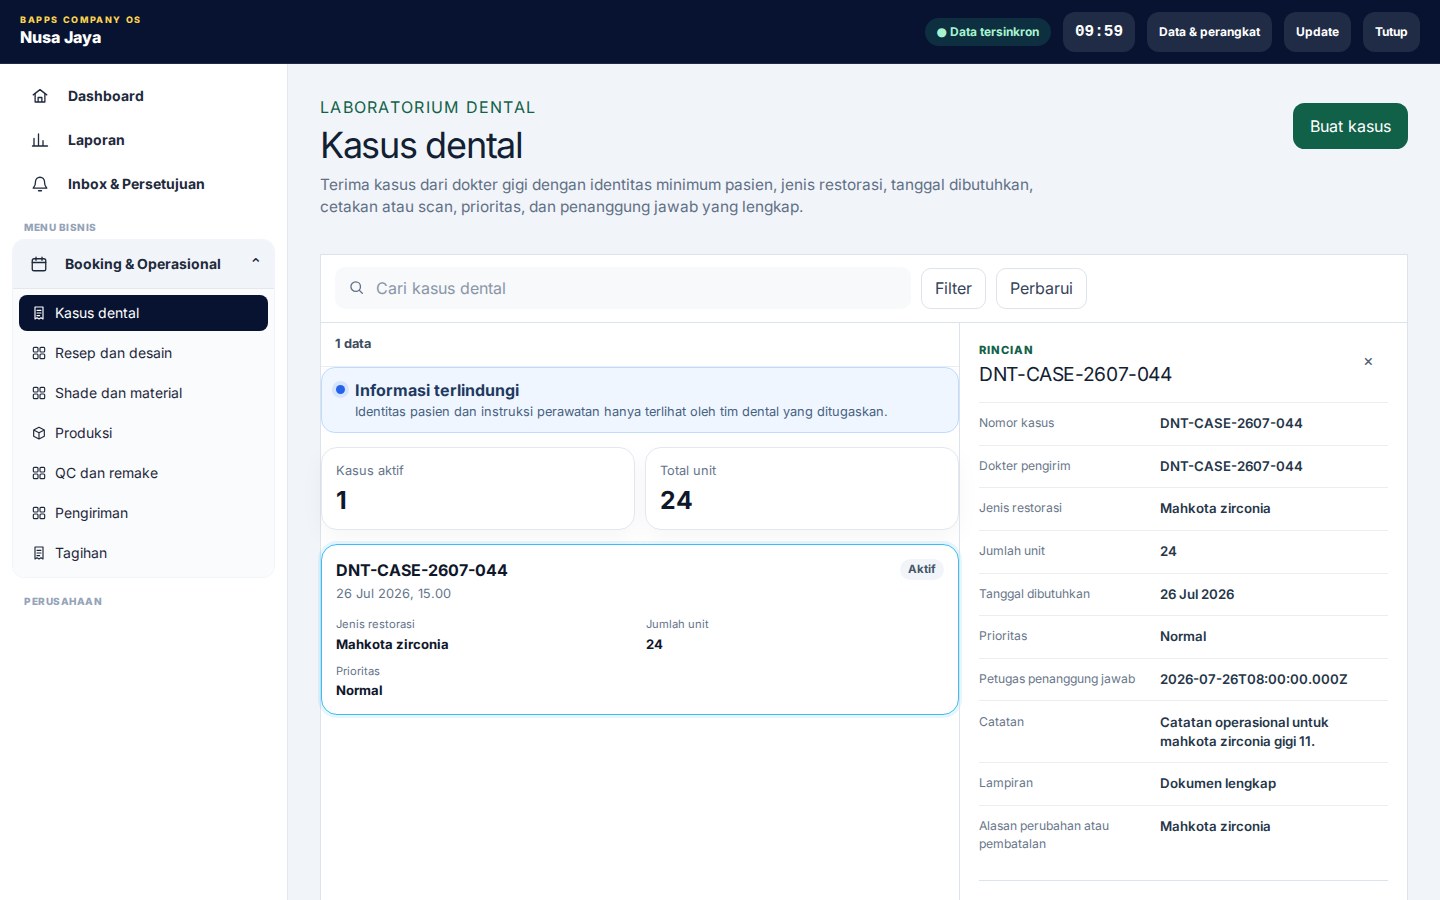Screen dimensions: 1440x900
Task: Click the Catatan operasional note text
Action: [1244, 732]
